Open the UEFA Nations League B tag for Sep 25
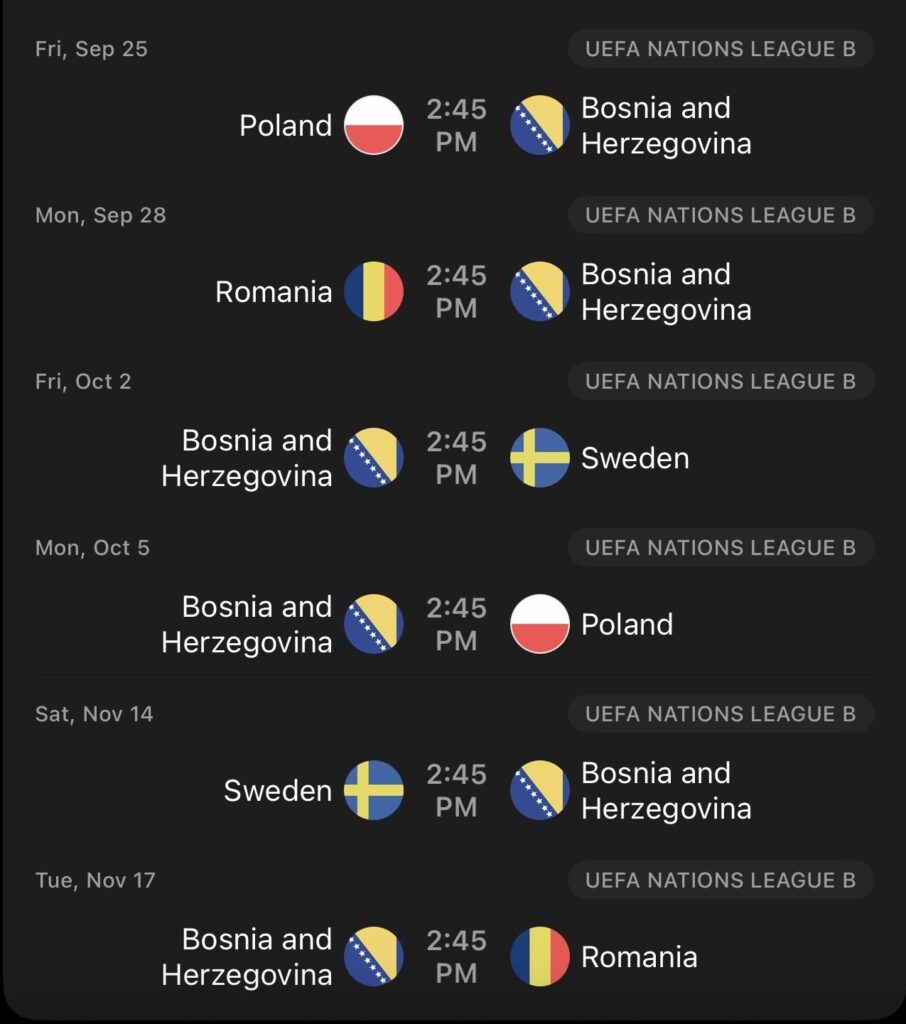Screen dimensions: 906x1024 coord(720,49)
